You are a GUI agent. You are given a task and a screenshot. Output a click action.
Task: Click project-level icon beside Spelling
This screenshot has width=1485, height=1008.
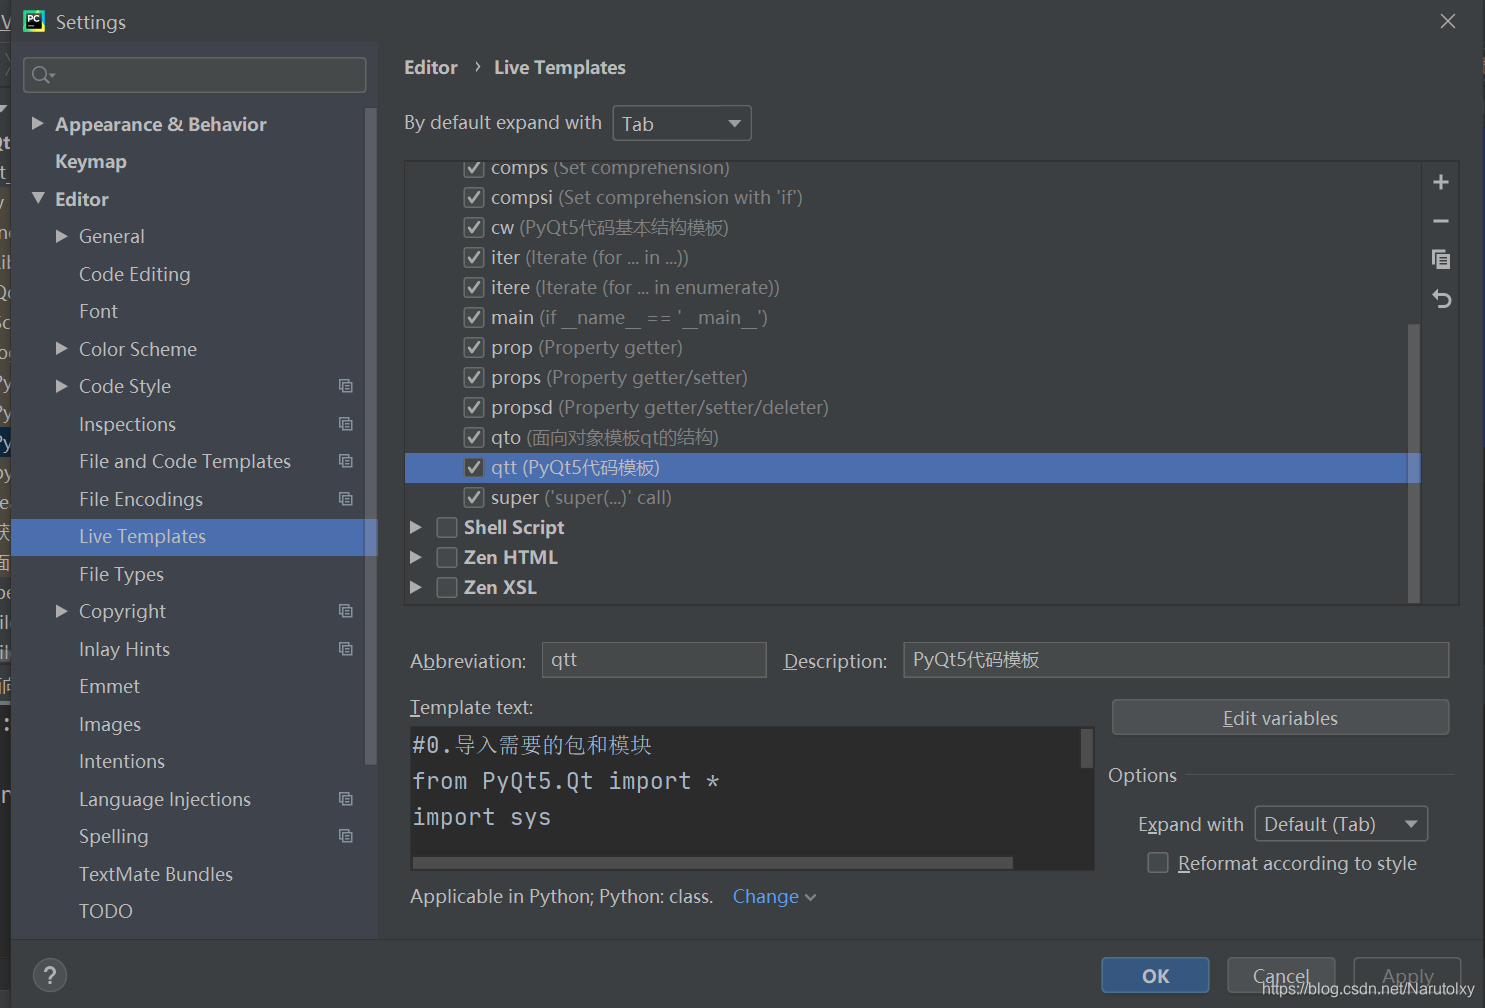[346, 836]
